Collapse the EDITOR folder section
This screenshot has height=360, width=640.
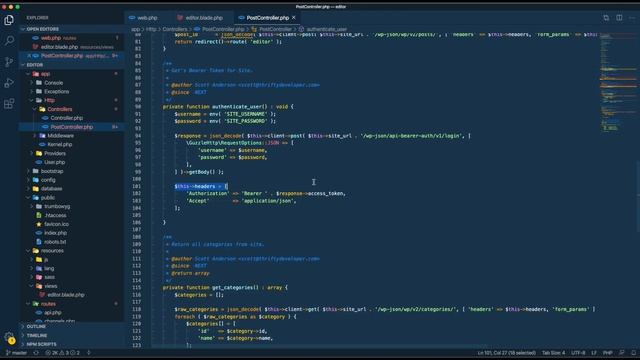[x=35, y=64]
